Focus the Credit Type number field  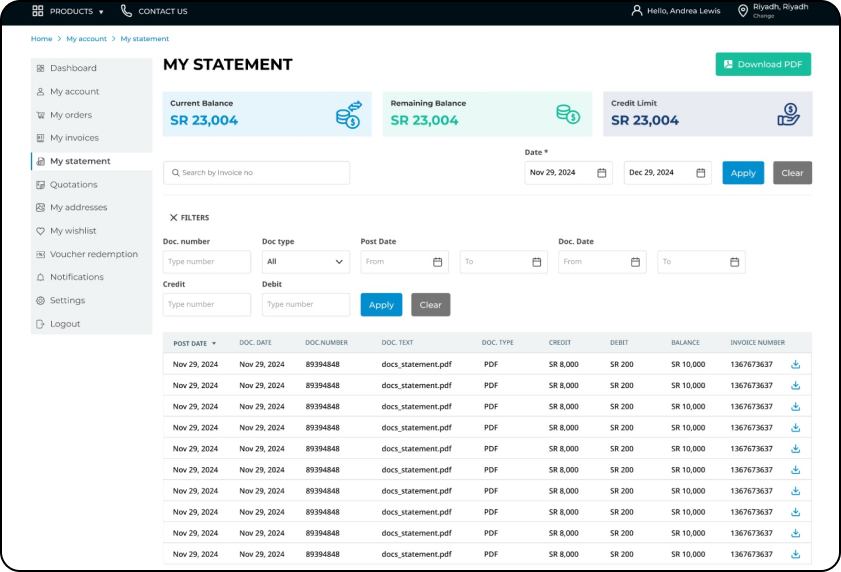click(x=206, y=305)
